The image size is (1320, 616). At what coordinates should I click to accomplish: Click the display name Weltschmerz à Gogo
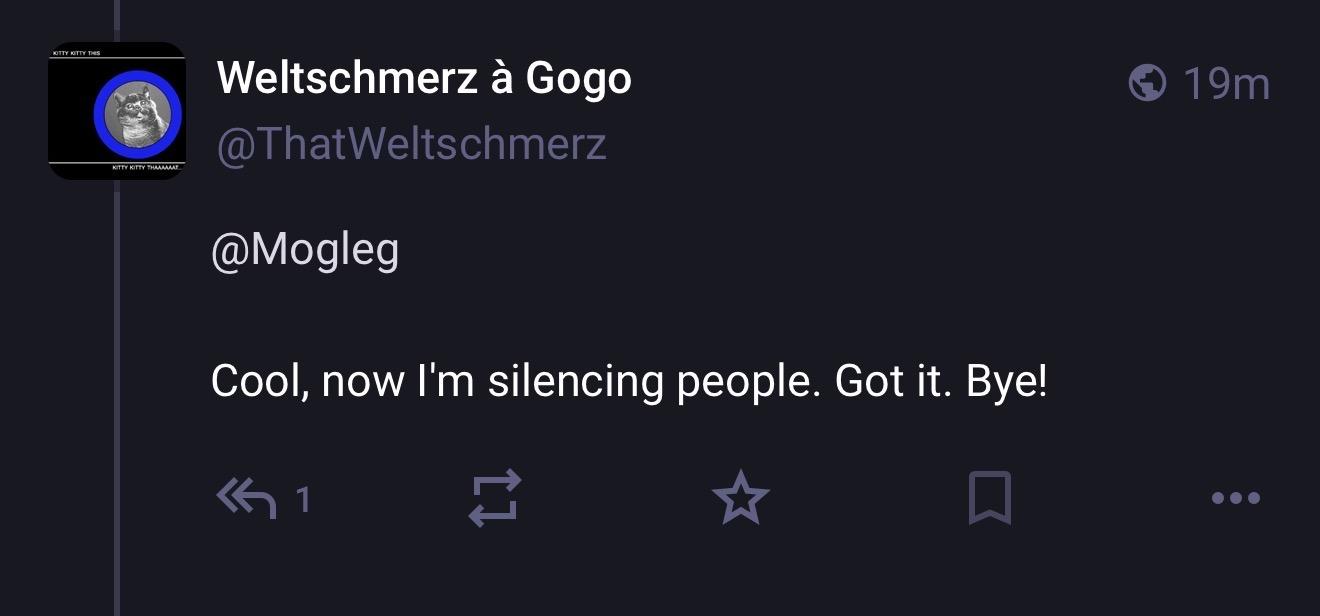click(x=424, y=78)
